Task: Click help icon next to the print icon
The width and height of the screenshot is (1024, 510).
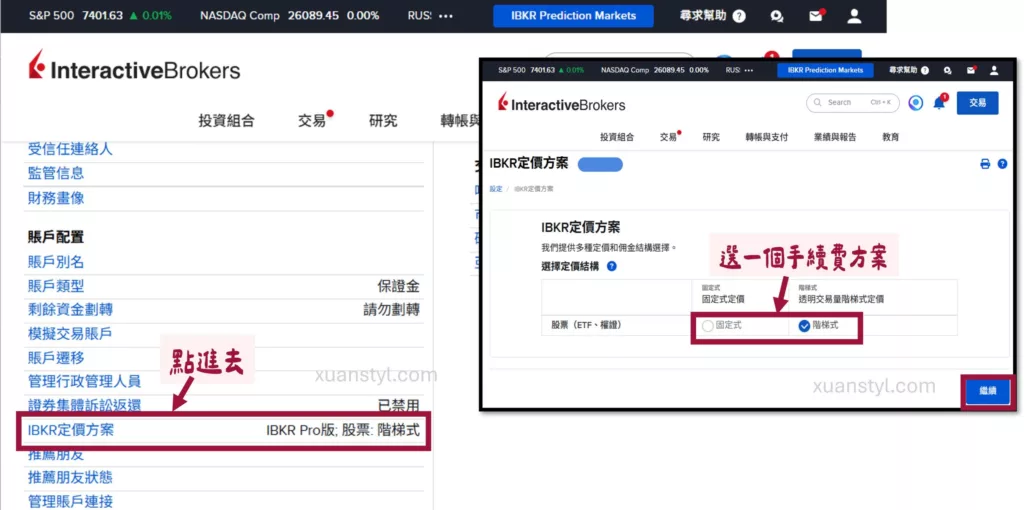Action: (x=1002, y=165)
